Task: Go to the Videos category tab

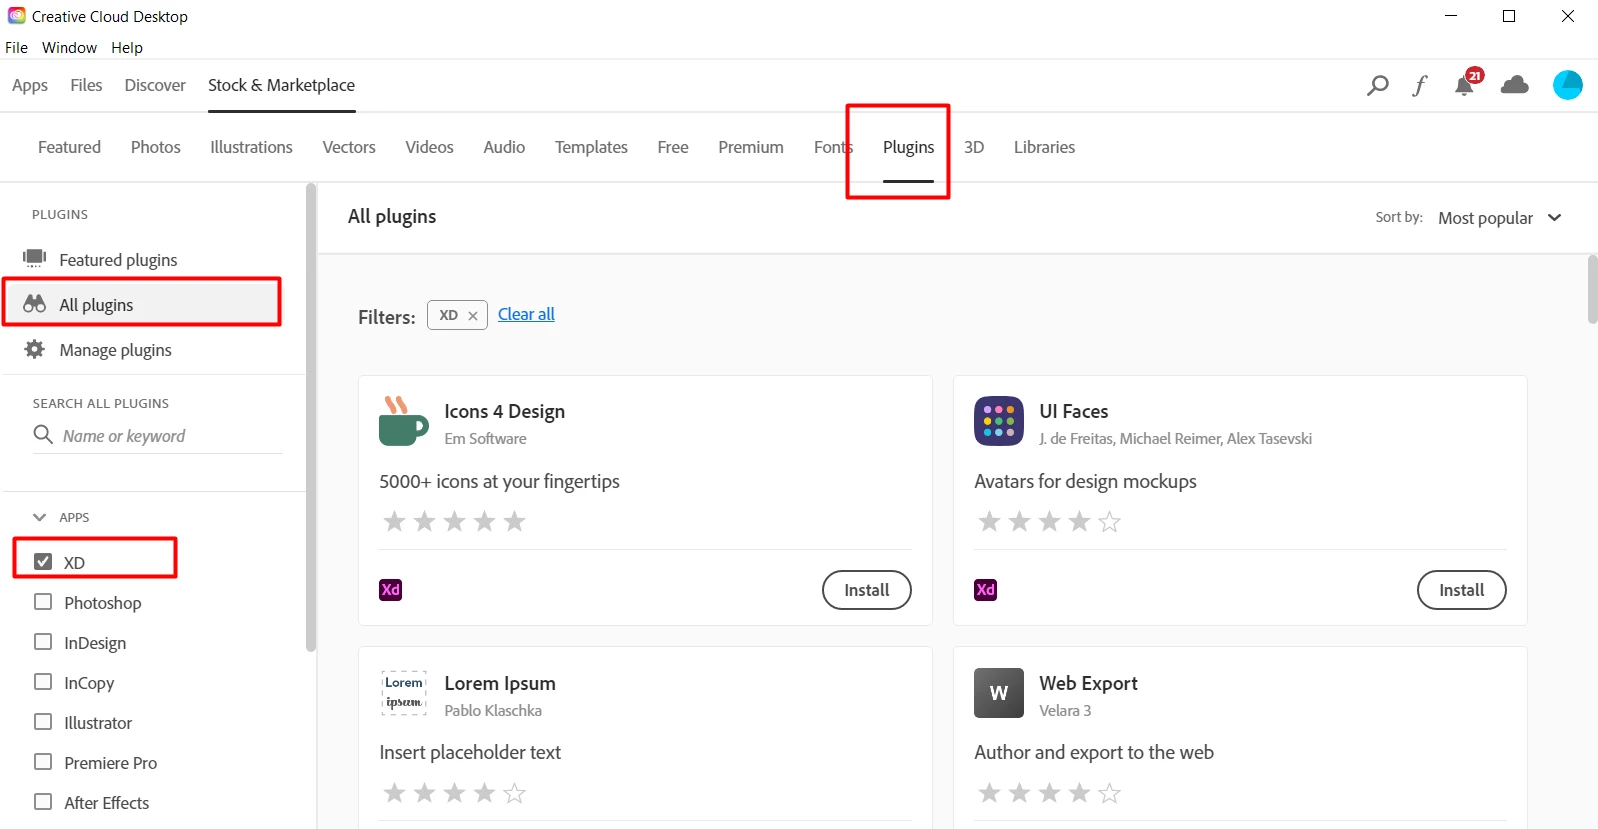Action: click(x=429, y=147)
